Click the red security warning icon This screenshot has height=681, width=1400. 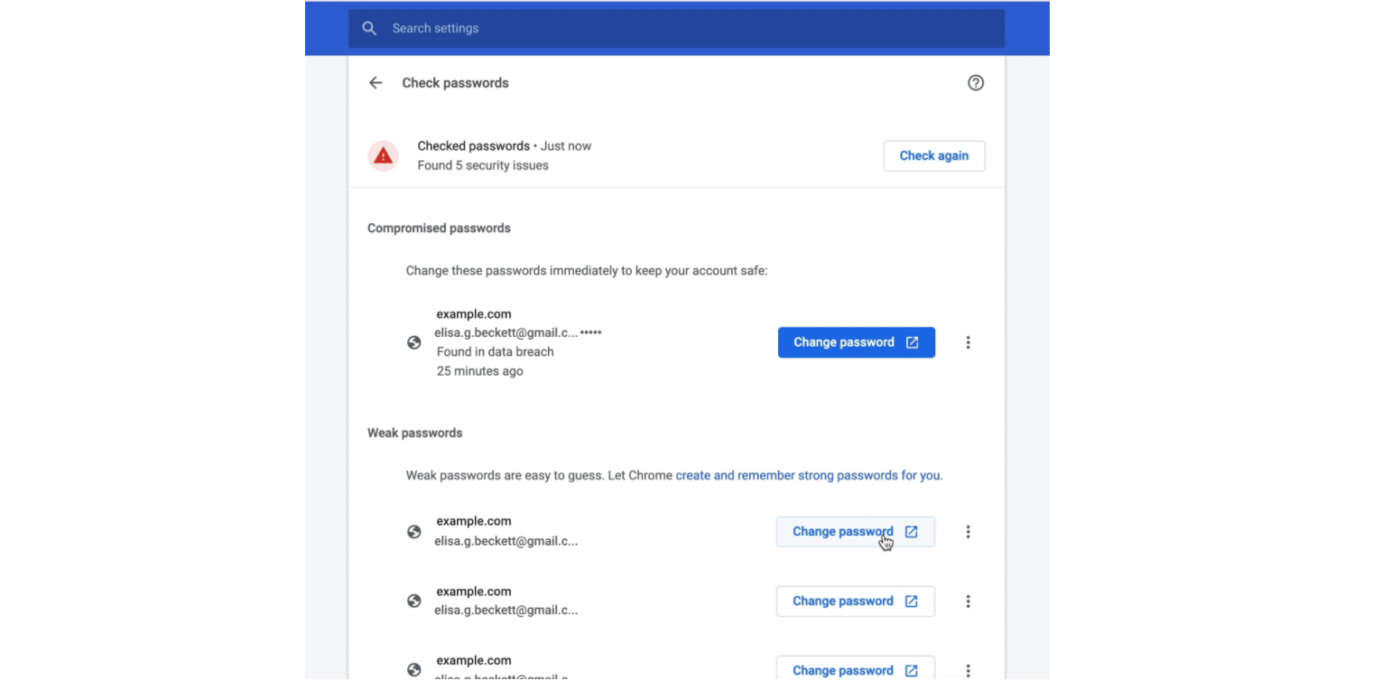[383, 155]
